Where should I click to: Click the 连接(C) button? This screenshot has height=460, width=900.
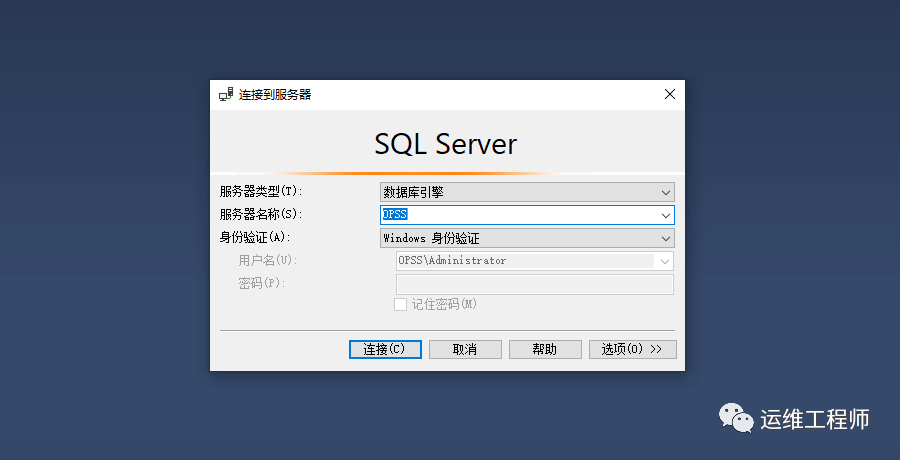pos(385,349)
